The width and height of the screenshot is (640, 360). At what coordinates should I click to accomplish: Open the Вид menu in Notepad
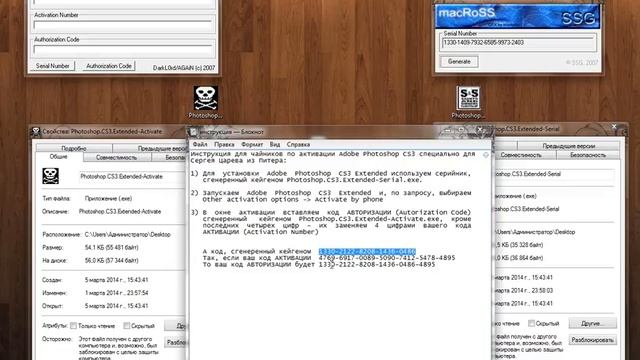[x=275, y=144]
